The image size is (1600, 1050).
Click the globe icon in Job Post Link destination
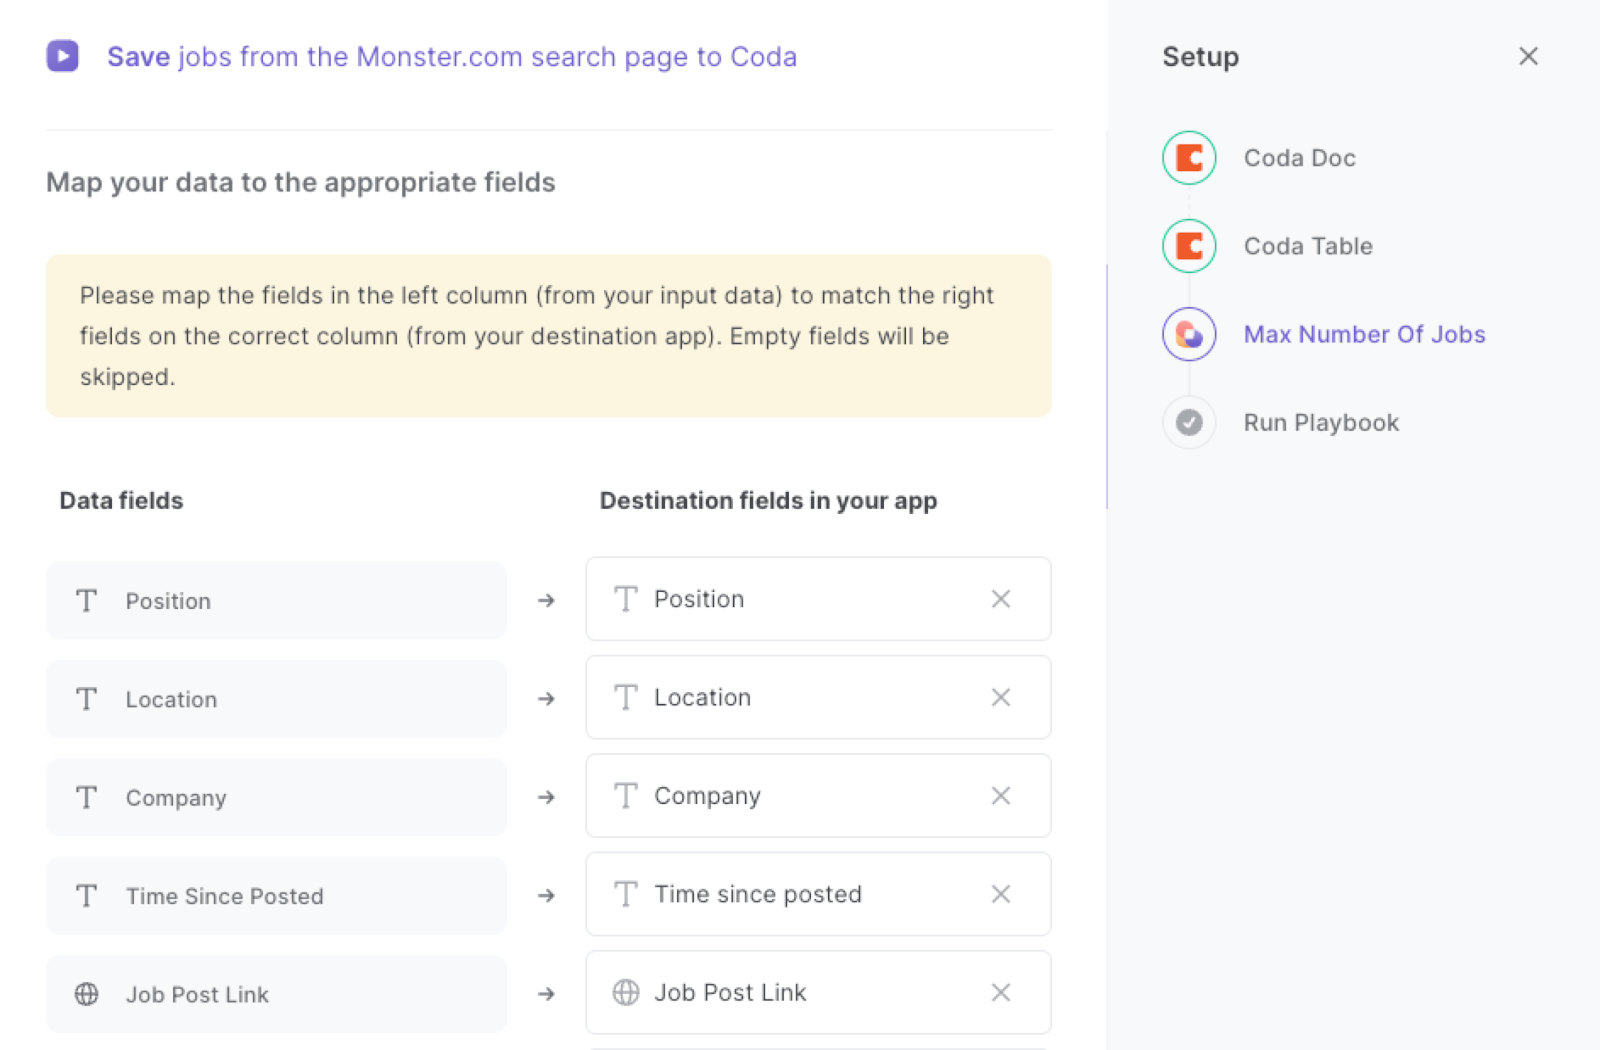coord(626,992)
